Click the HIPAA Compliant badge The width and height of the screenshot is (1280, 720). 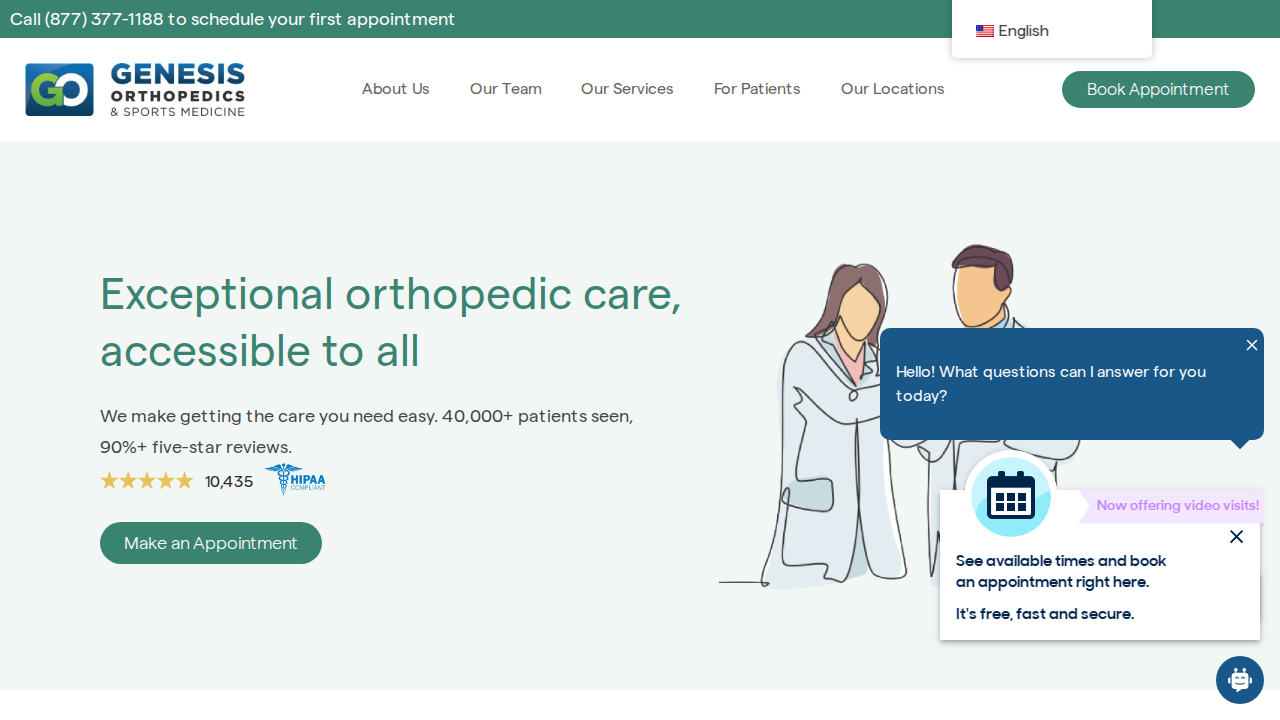(295, 479)
